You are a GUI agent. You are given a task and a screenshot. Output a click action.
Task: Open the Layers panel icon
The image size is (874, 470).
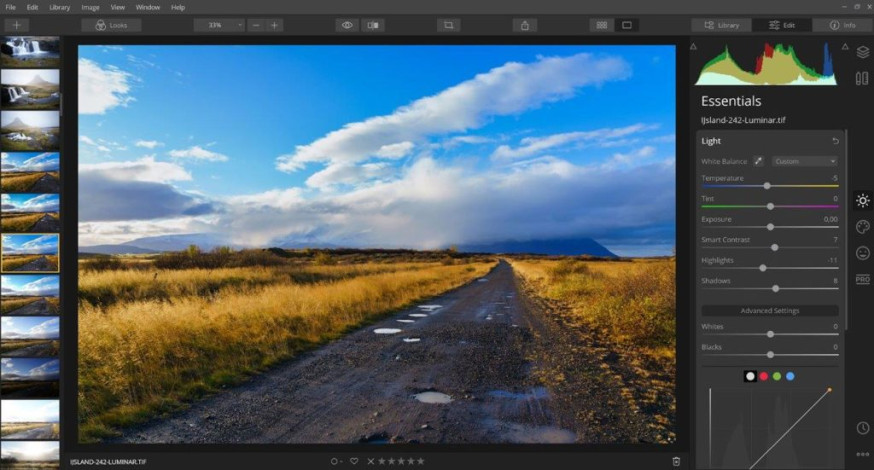pyautogui.click(x=862, y=52)
